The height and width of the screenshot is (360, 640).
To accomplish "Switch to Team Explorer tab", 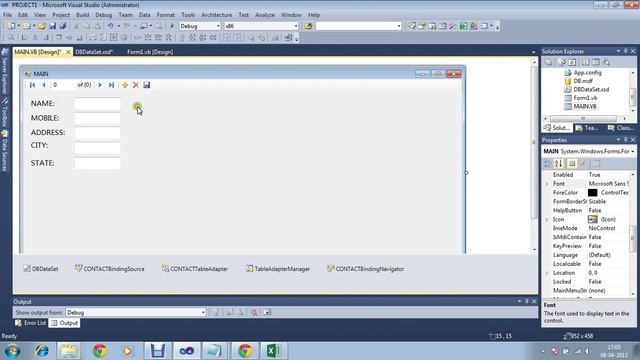I will [x=587, y=128].
